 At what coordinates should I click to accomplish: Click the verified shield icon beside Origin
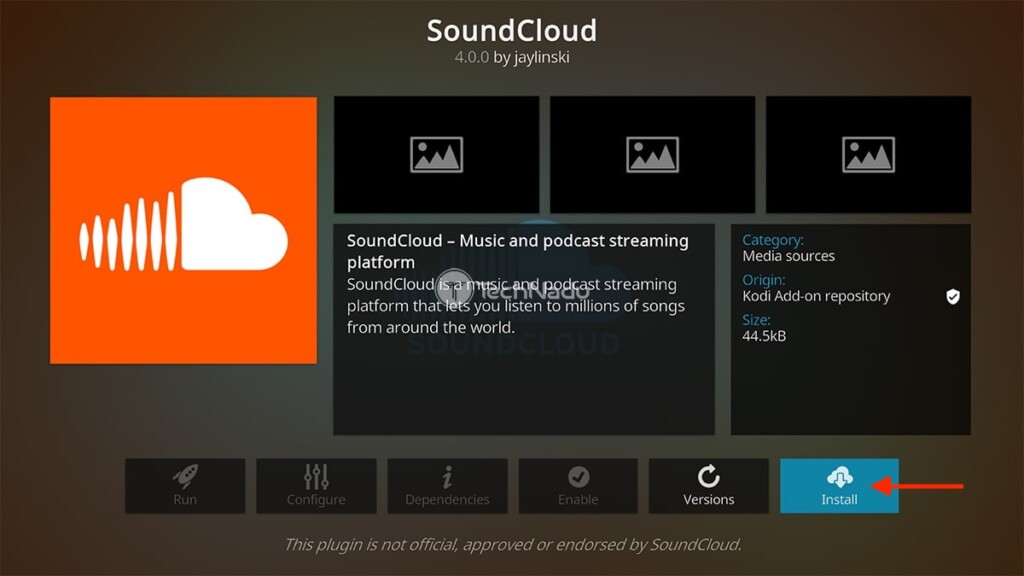click(x=953, y=296)
